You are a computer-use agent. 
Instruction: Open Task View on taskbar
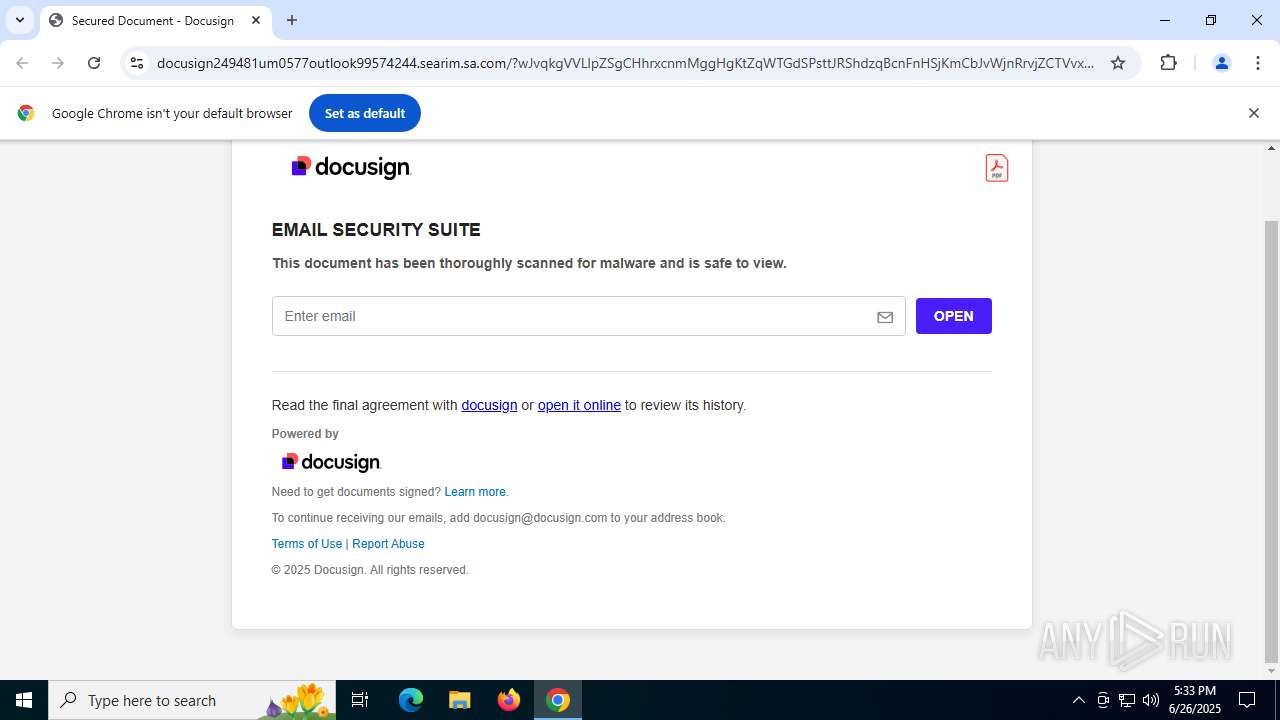[x=360, y=700]
